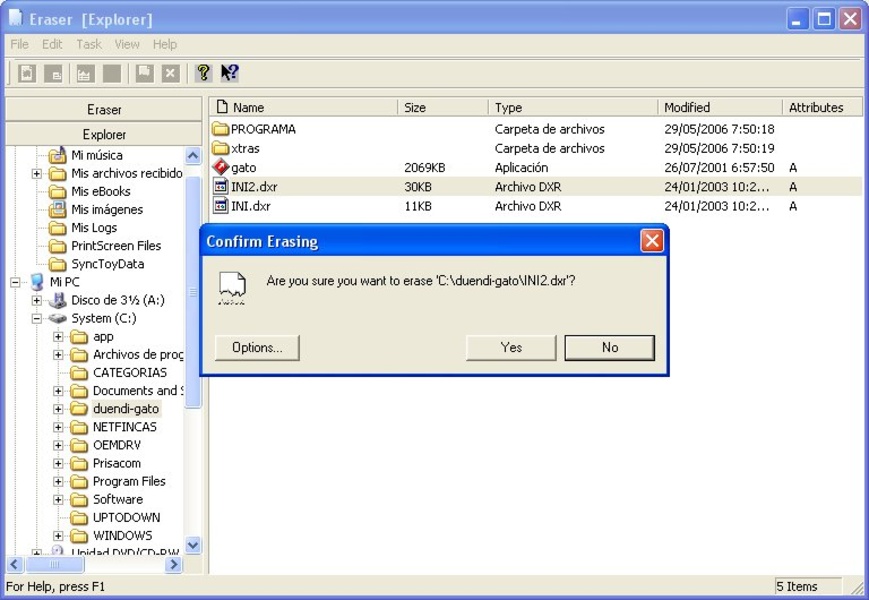Select the Disco de 3½ (A:) floppy icon
This screenshot has height=600, width=869.
[x=58, y=300]
